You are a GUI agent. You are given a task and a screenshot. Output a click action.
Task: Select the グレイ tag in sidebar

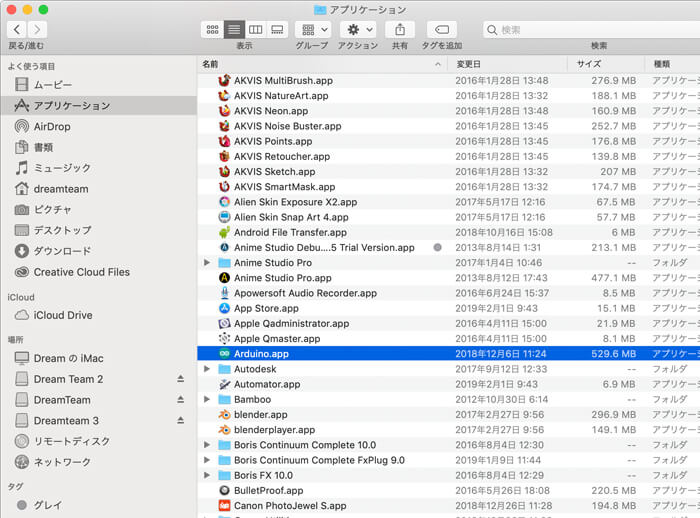coord(99,505)
